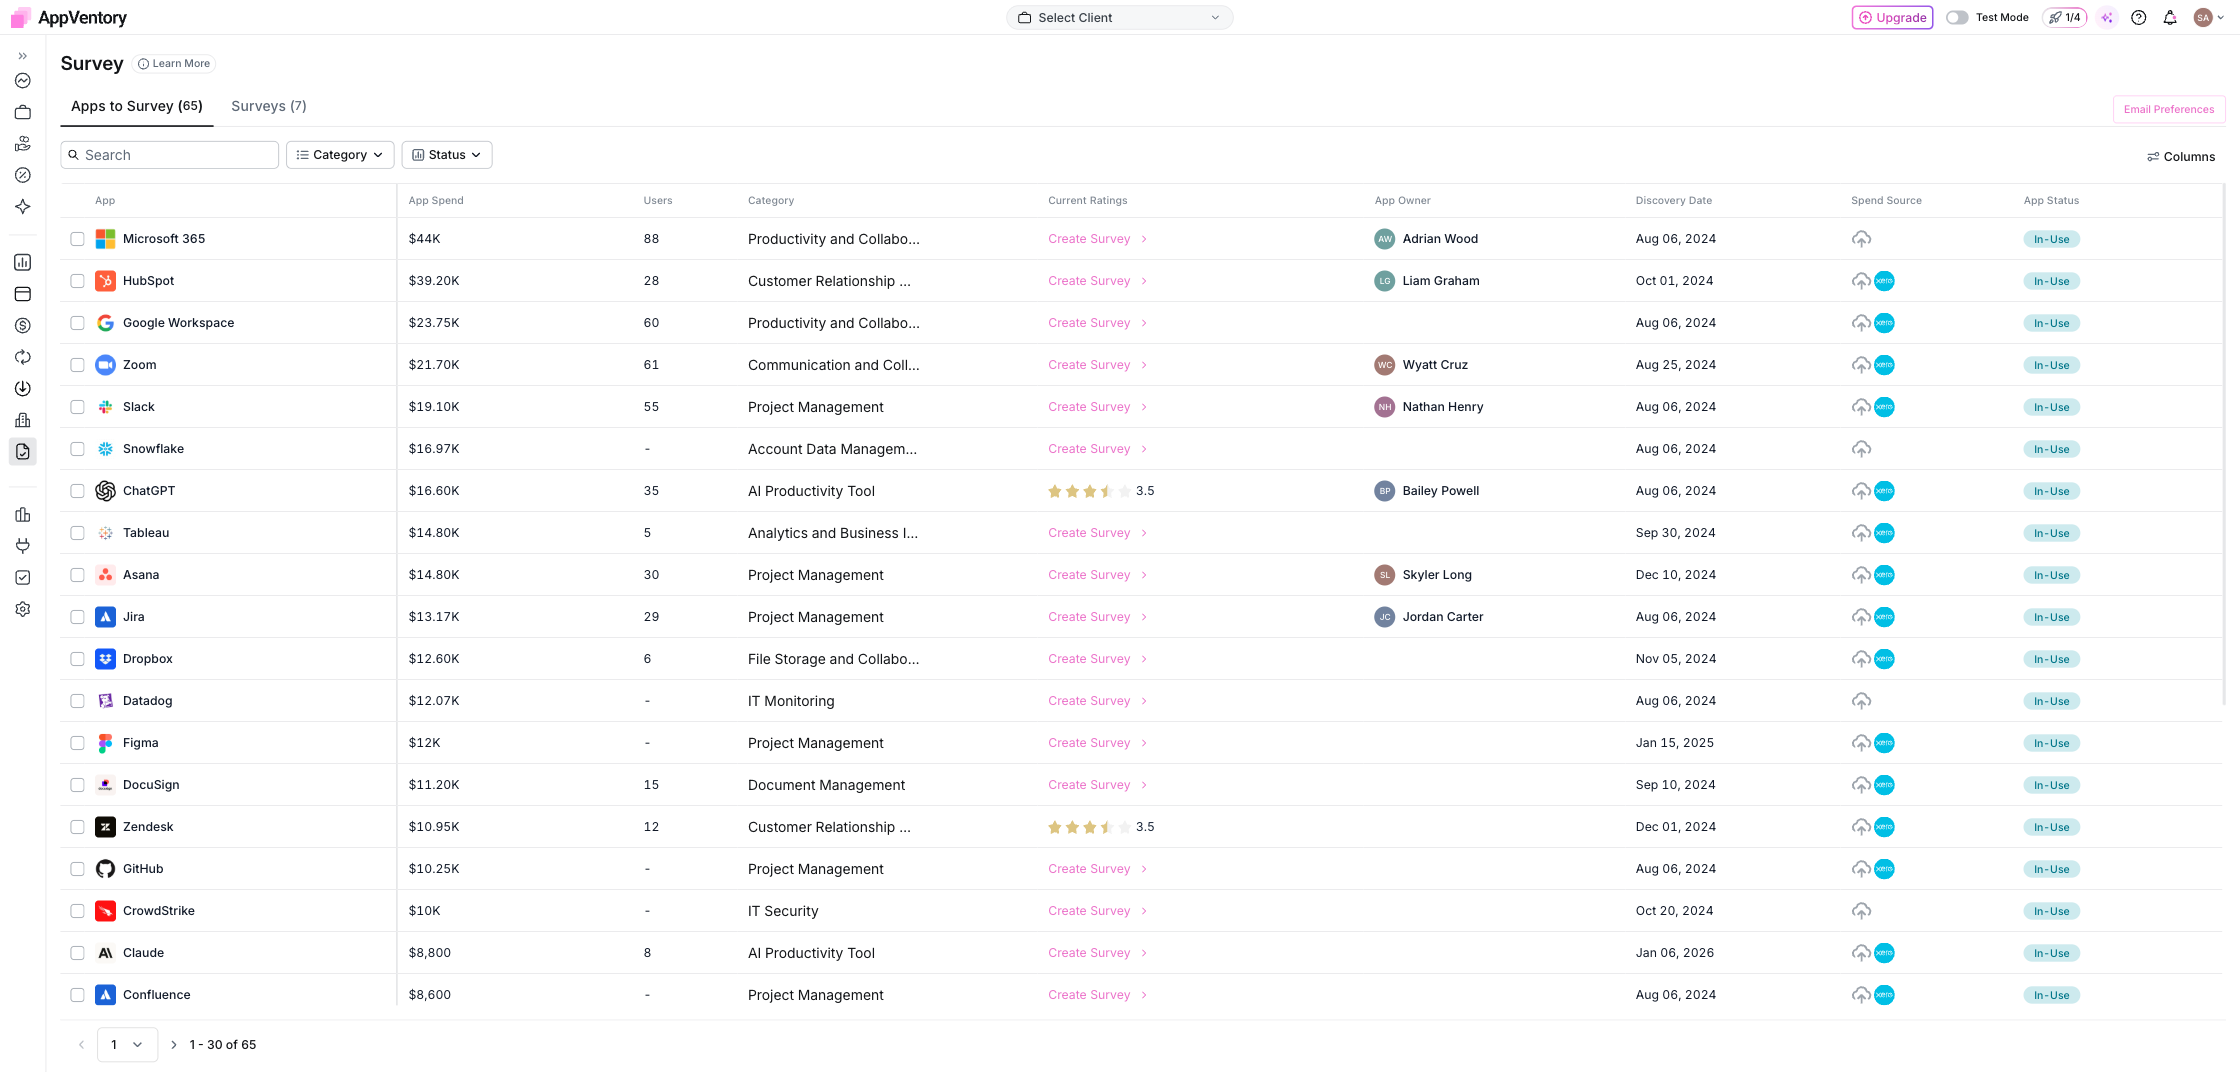This screenshot has height=1072, width=2240.
Task: Click the Learn More link
Action: coord(174,63)
